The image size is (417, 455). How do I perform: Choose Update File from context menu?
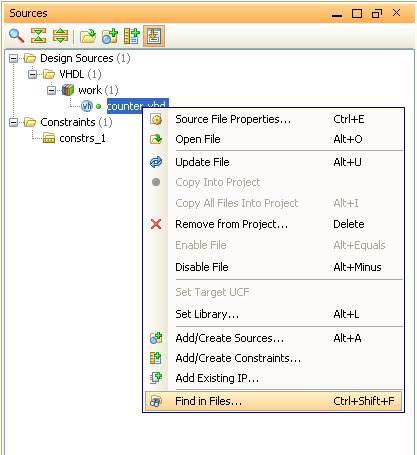pos(273,162)
